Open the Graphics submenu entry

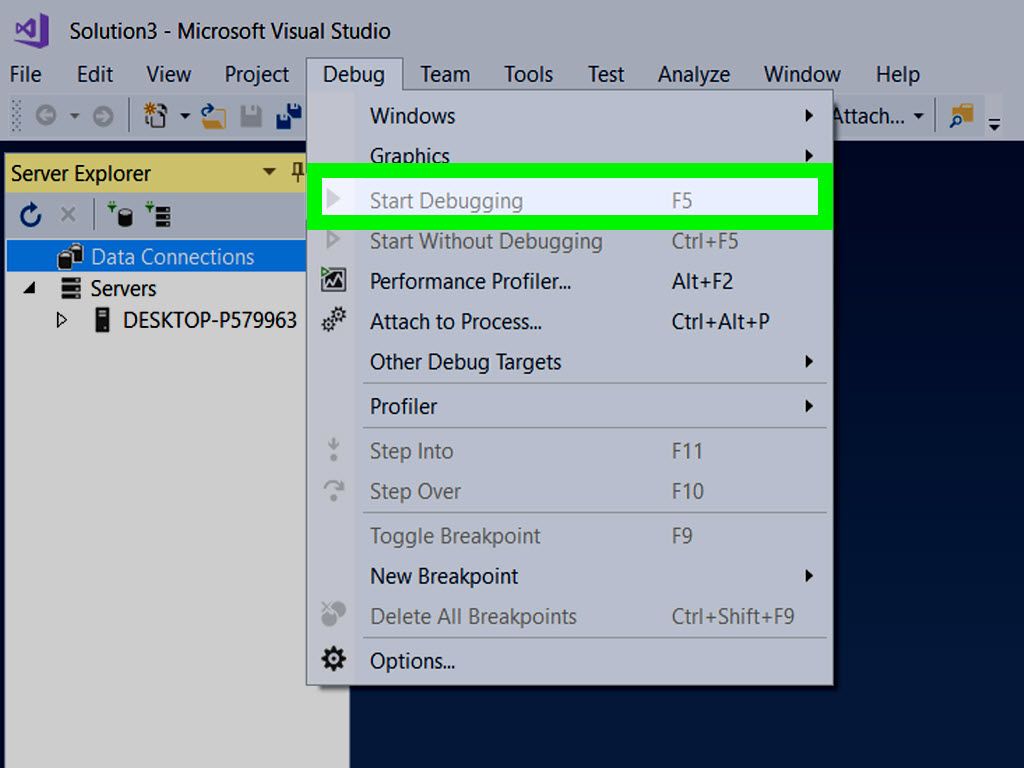coord(569,154)
